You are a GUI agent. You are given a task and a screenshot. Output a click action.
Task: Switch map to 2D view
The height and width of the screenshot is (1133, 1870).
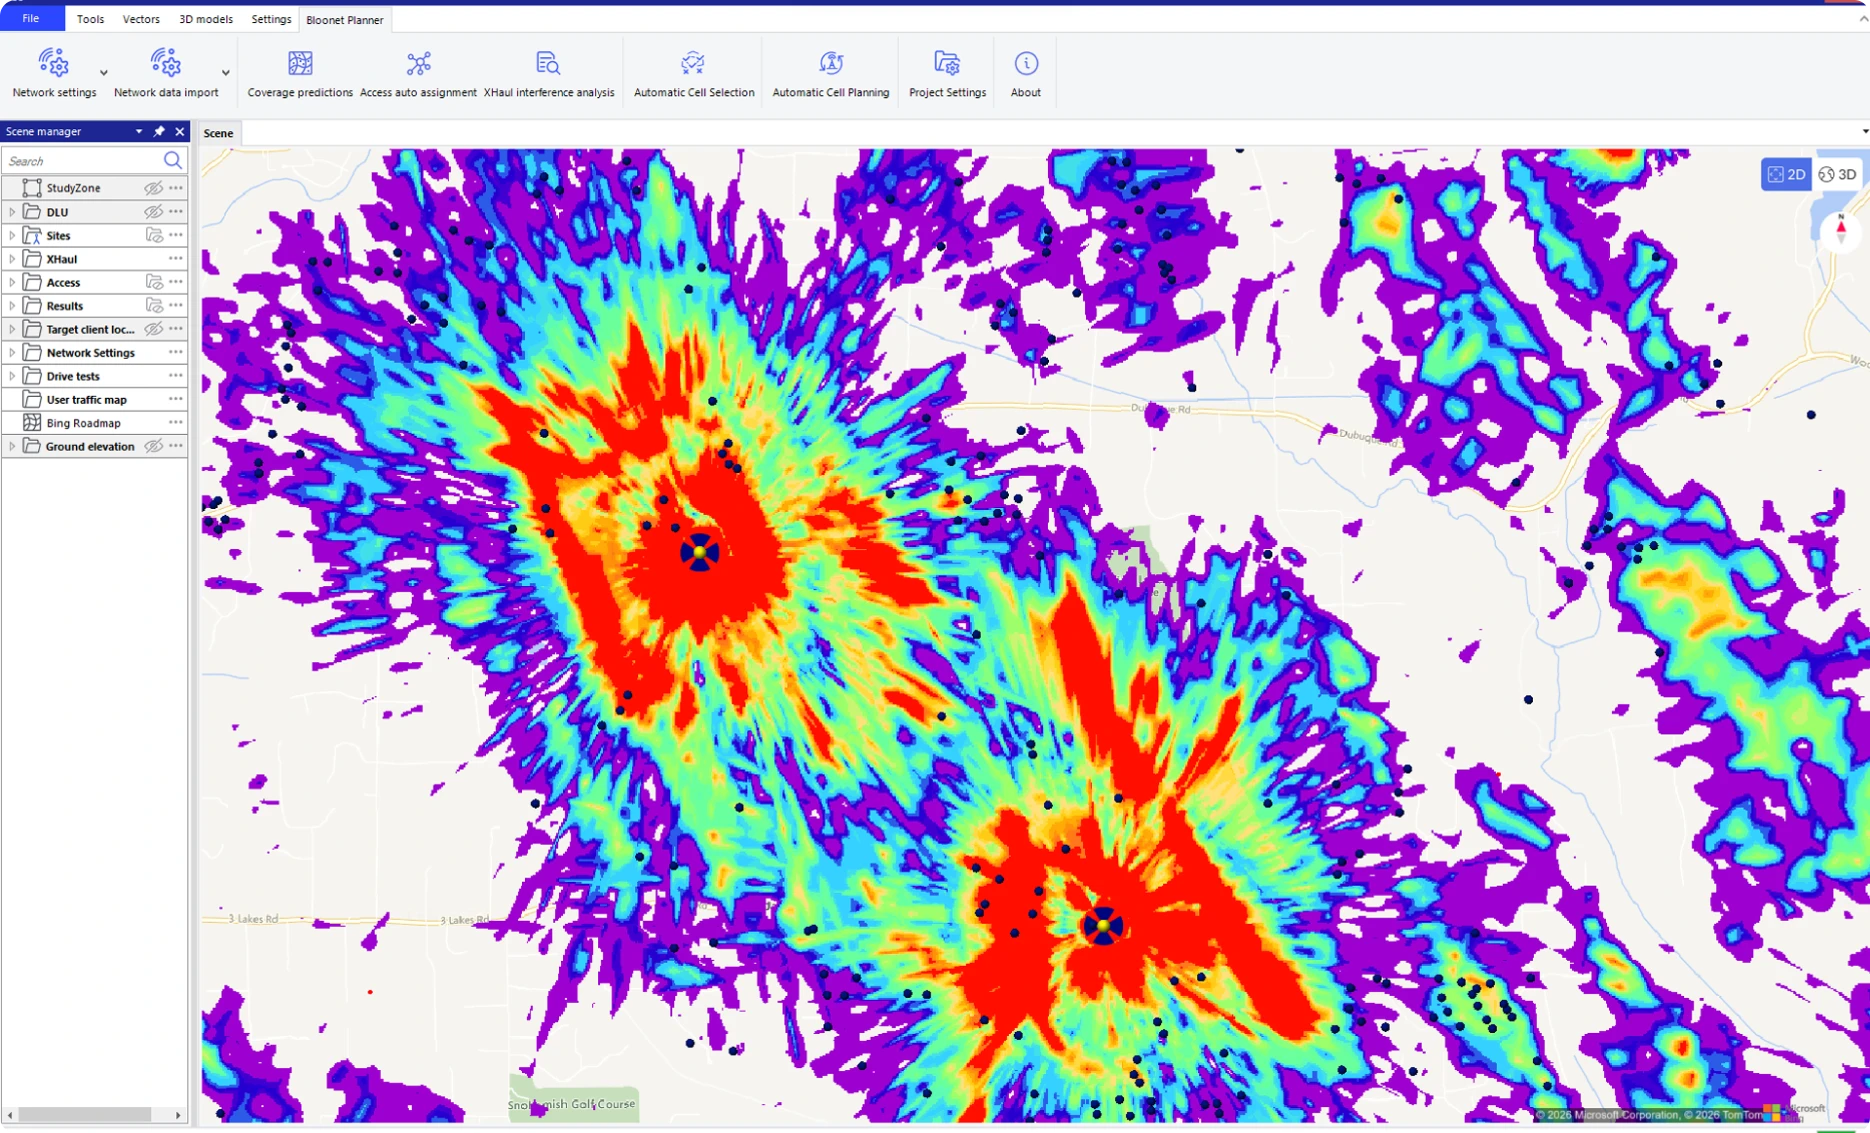[x=1786, y=174]
